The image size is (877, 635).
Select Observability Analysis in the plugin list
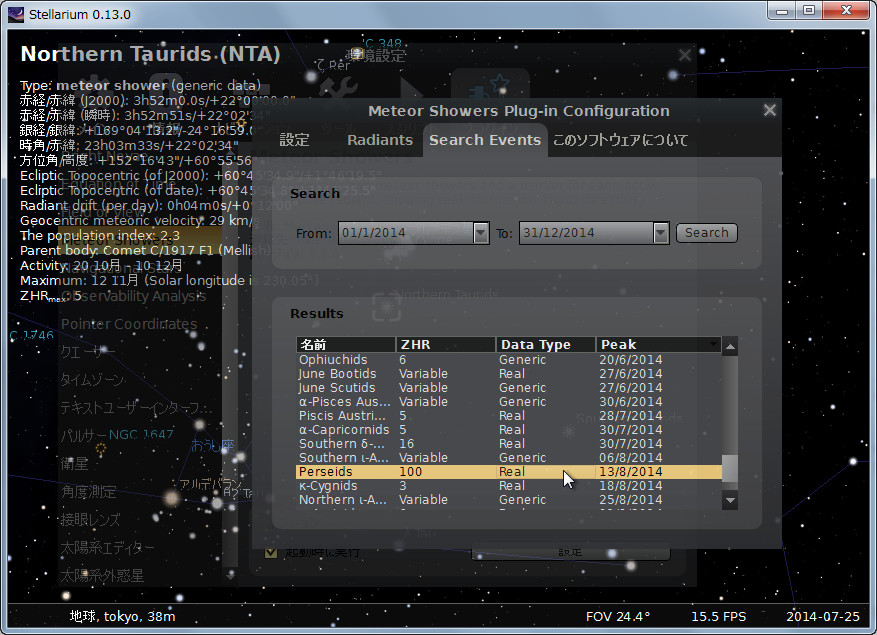(x=134, y=296)
